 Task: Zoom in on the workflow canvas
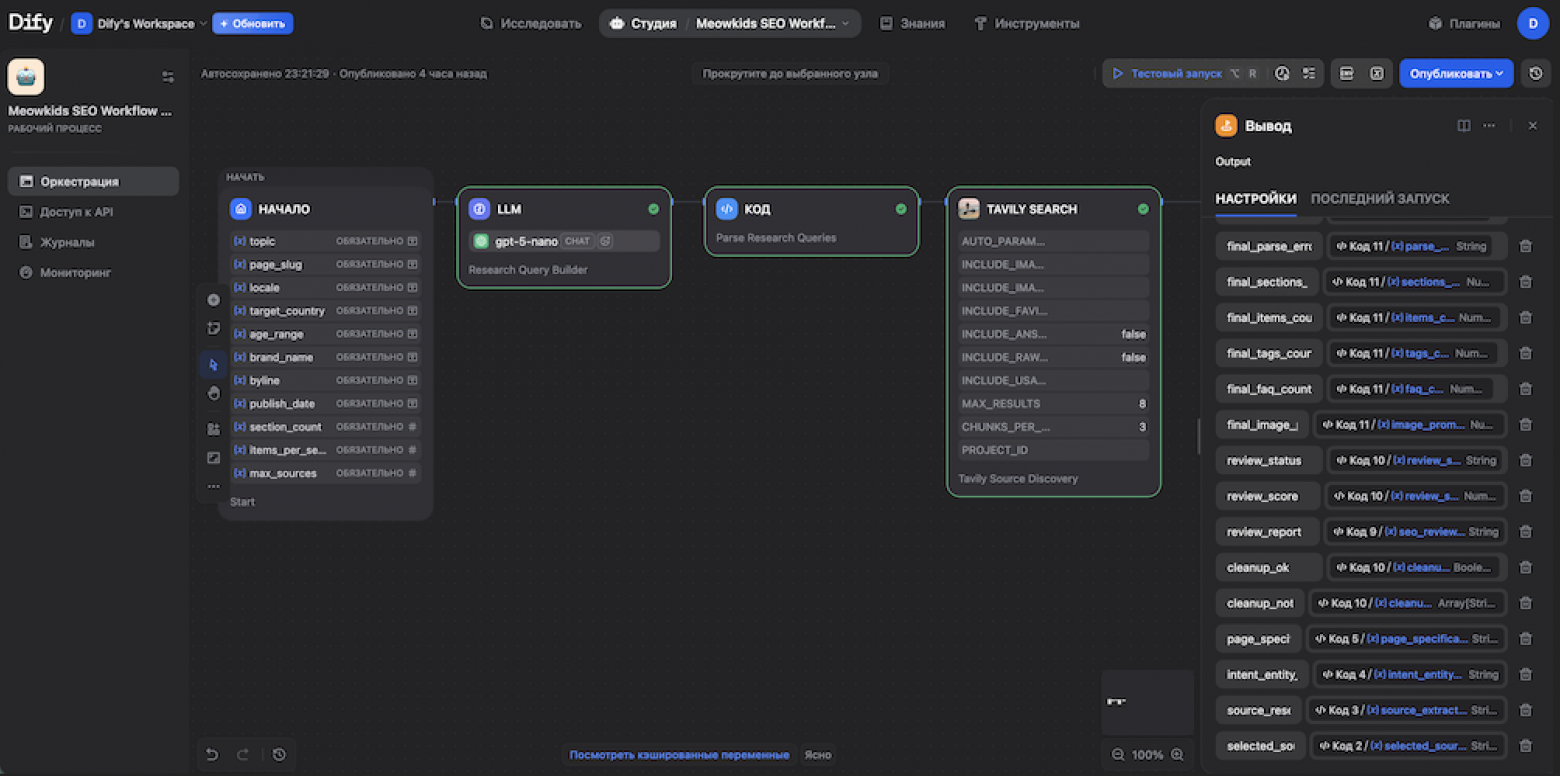(x=1177, y=755)
